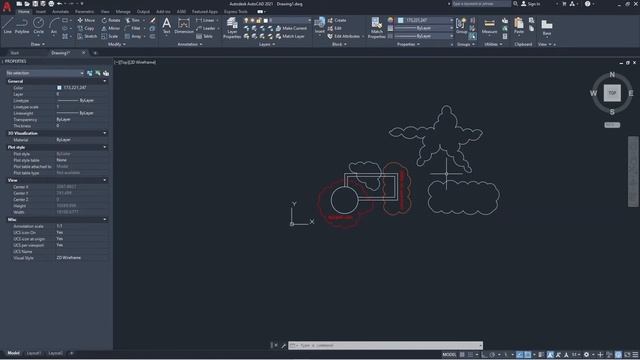The height and width of the screenshot is (360, 640).
Task: Toggle polar tracking in status bar
Action: pos(492,355)
